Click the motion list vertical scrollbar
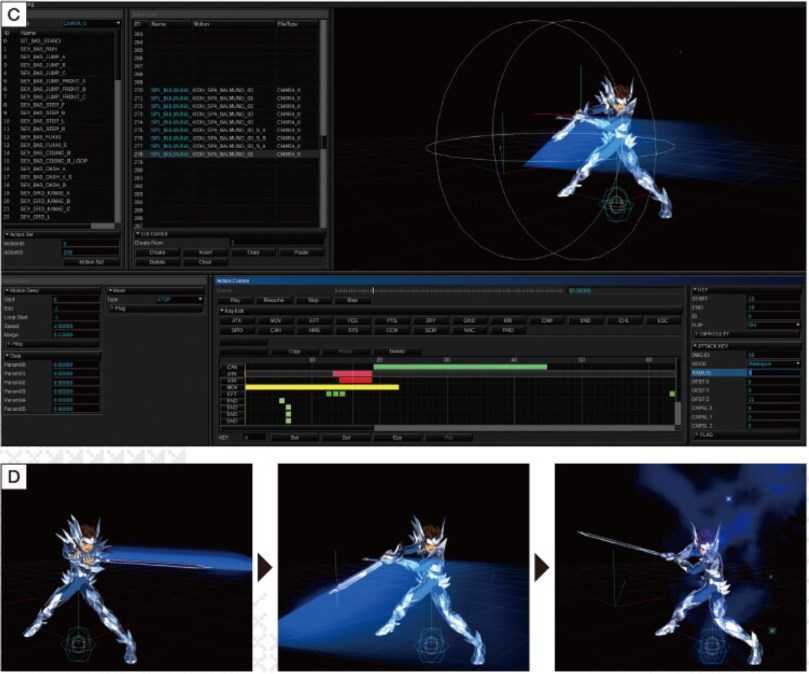809x674 pixels. pyautogui.click(x=323, y=124)
